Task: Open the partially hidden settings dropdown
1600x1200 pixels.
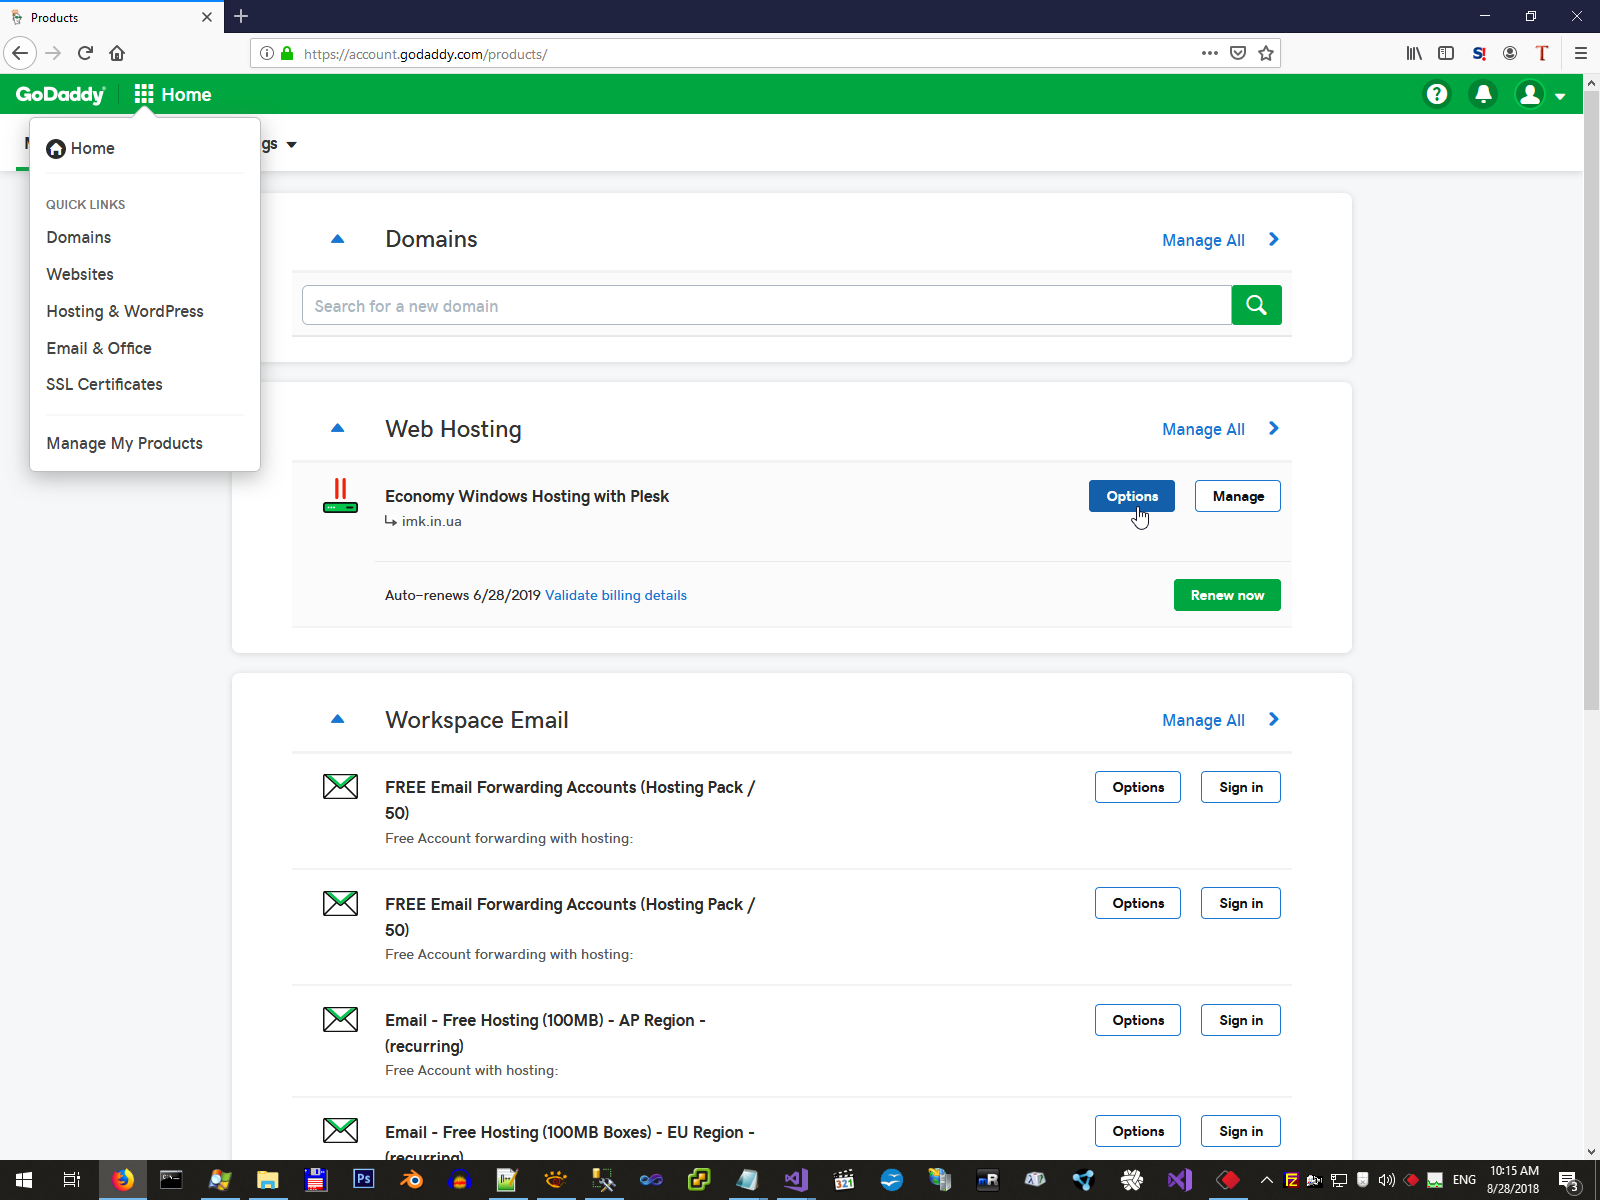Action: click(280, 144)
